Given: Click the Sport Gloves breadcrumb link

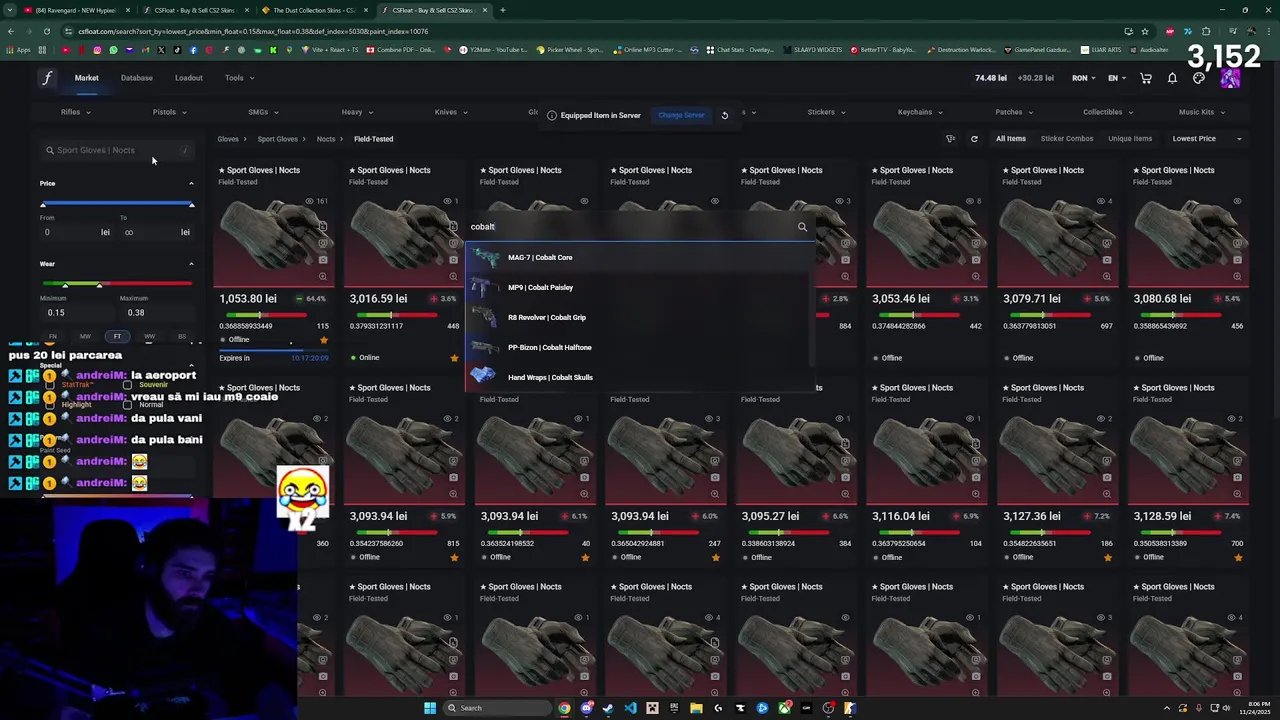Looking at the screenshot, I should (278, 139).
